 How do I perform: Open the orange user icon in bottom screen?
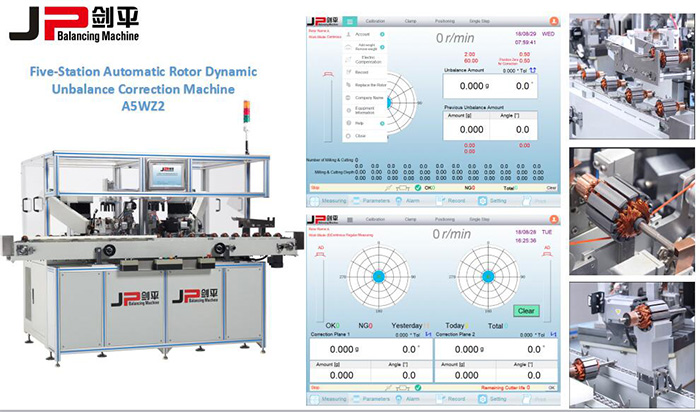(x=554, y=219)
